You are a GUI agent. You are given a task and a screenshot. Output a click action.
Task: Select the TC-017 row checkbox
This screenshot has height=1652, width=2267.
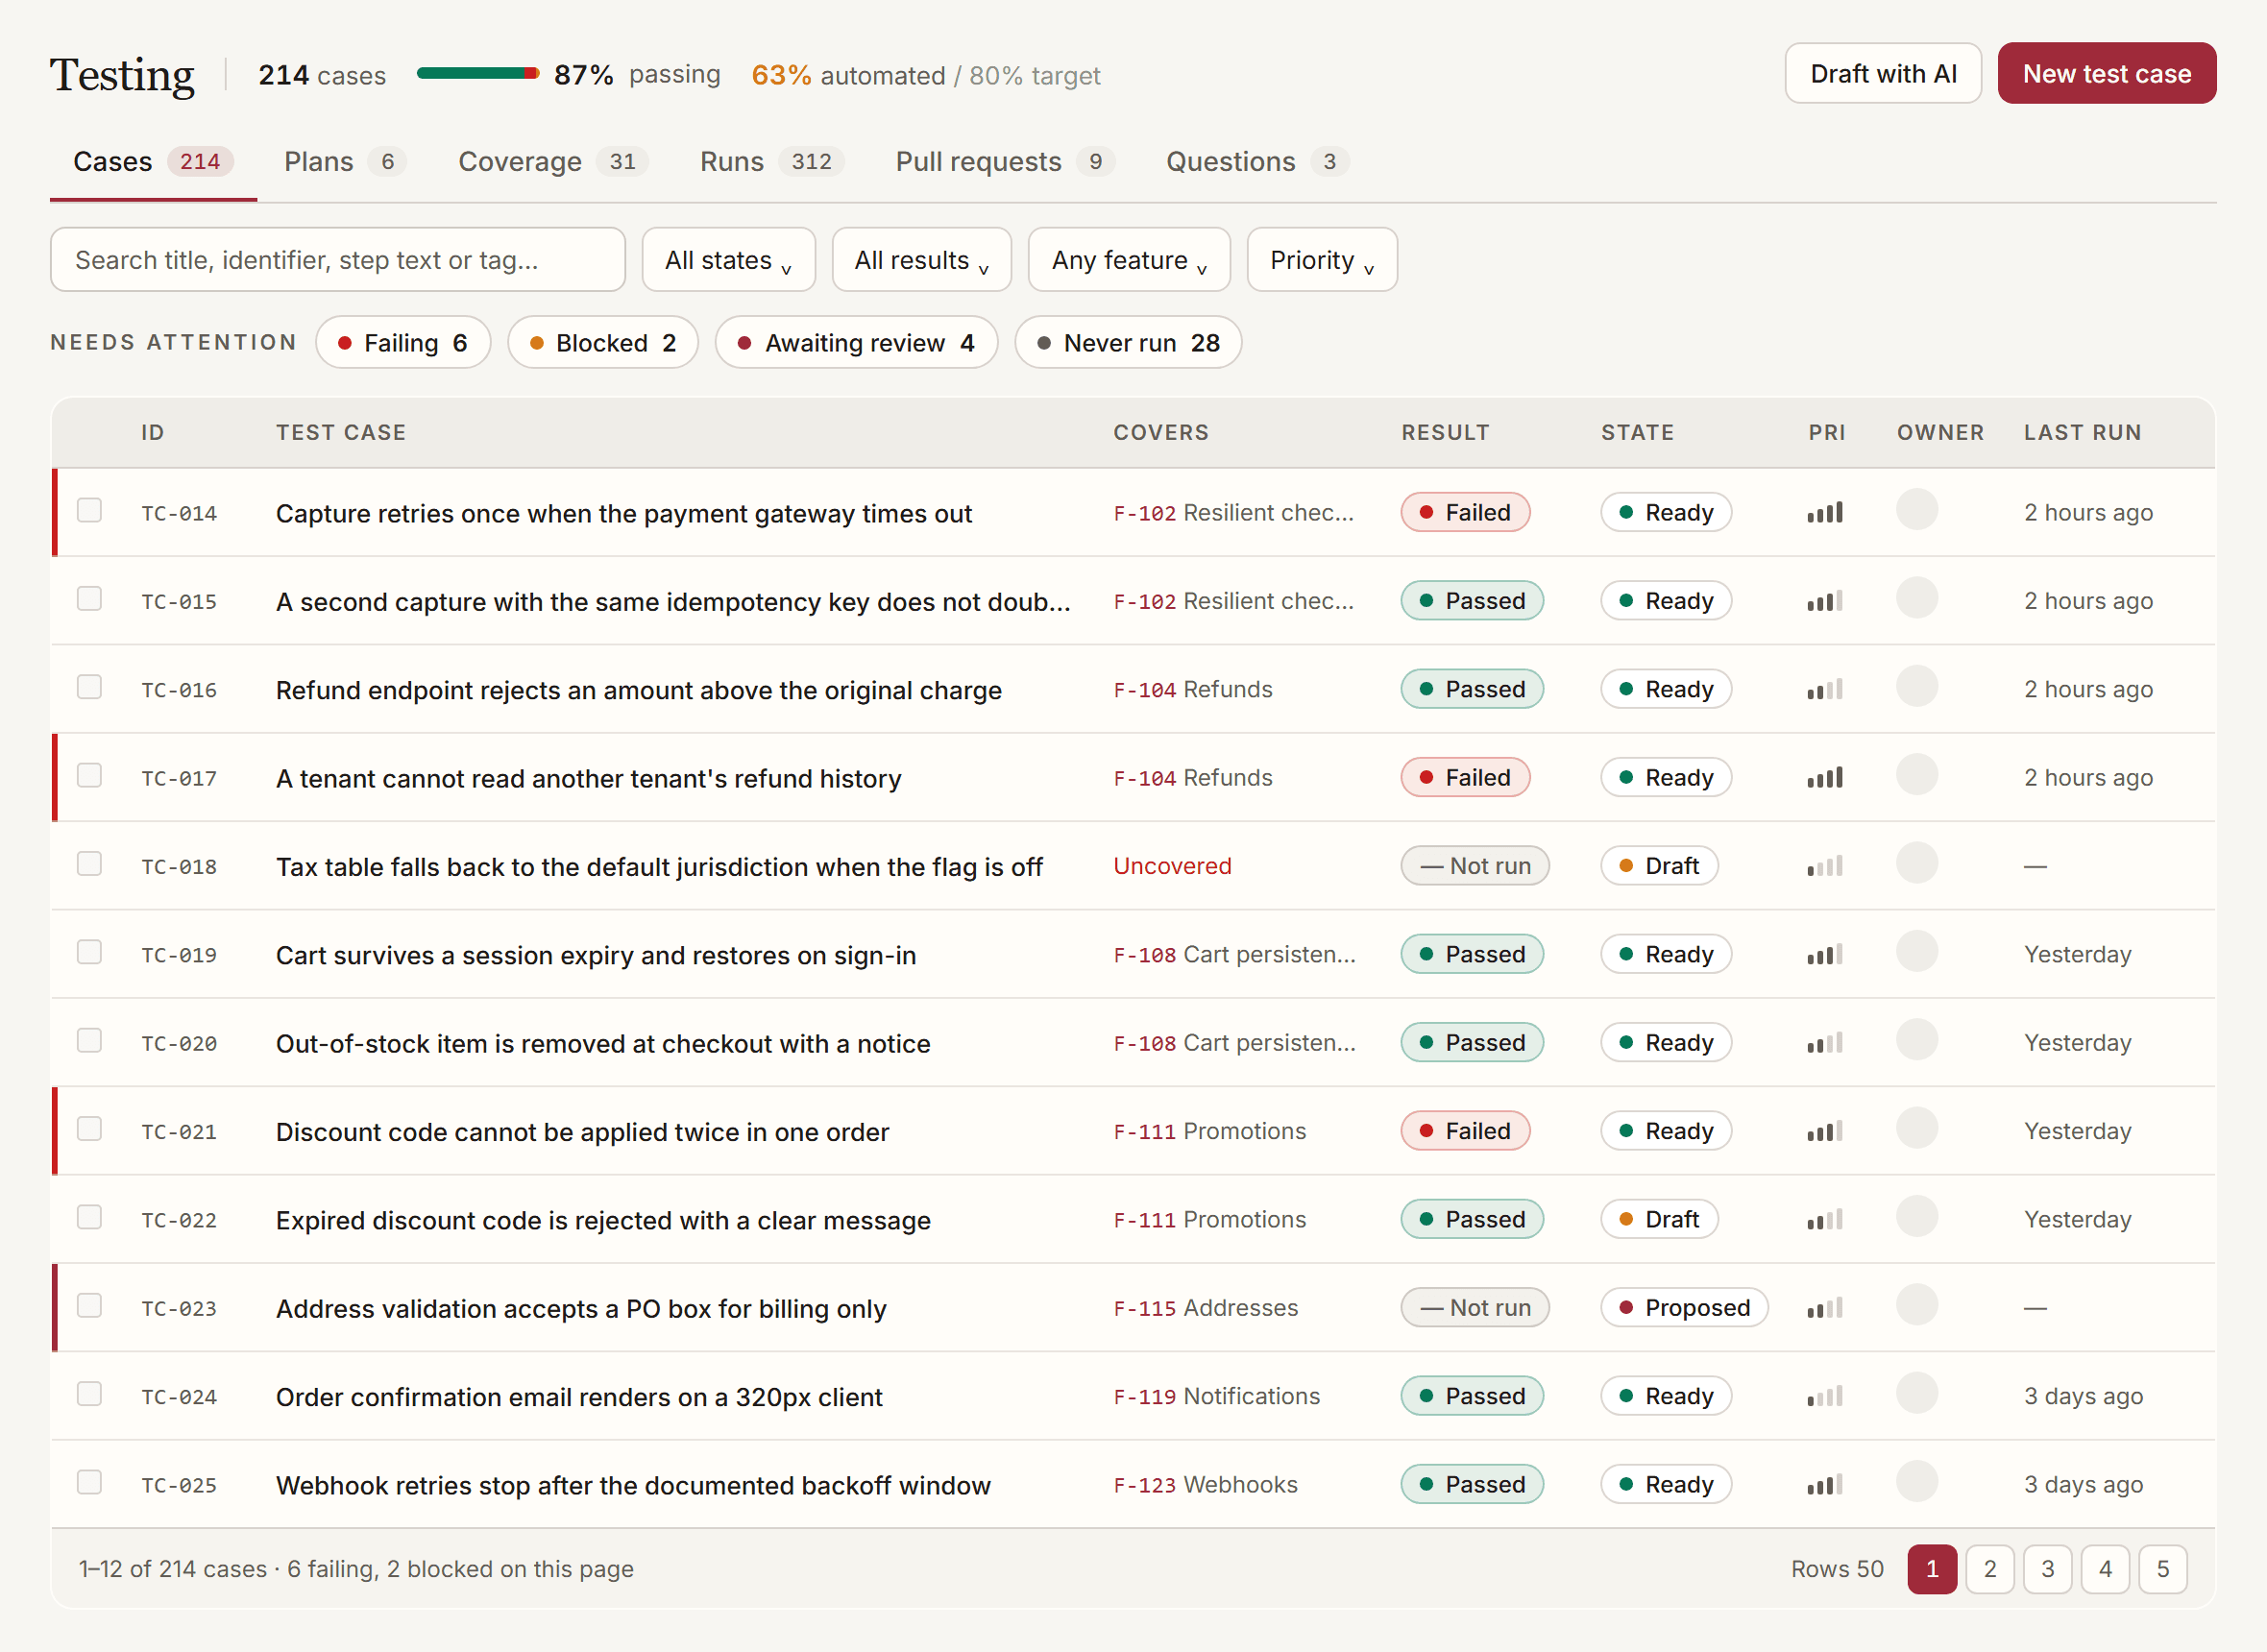(90, 775)
